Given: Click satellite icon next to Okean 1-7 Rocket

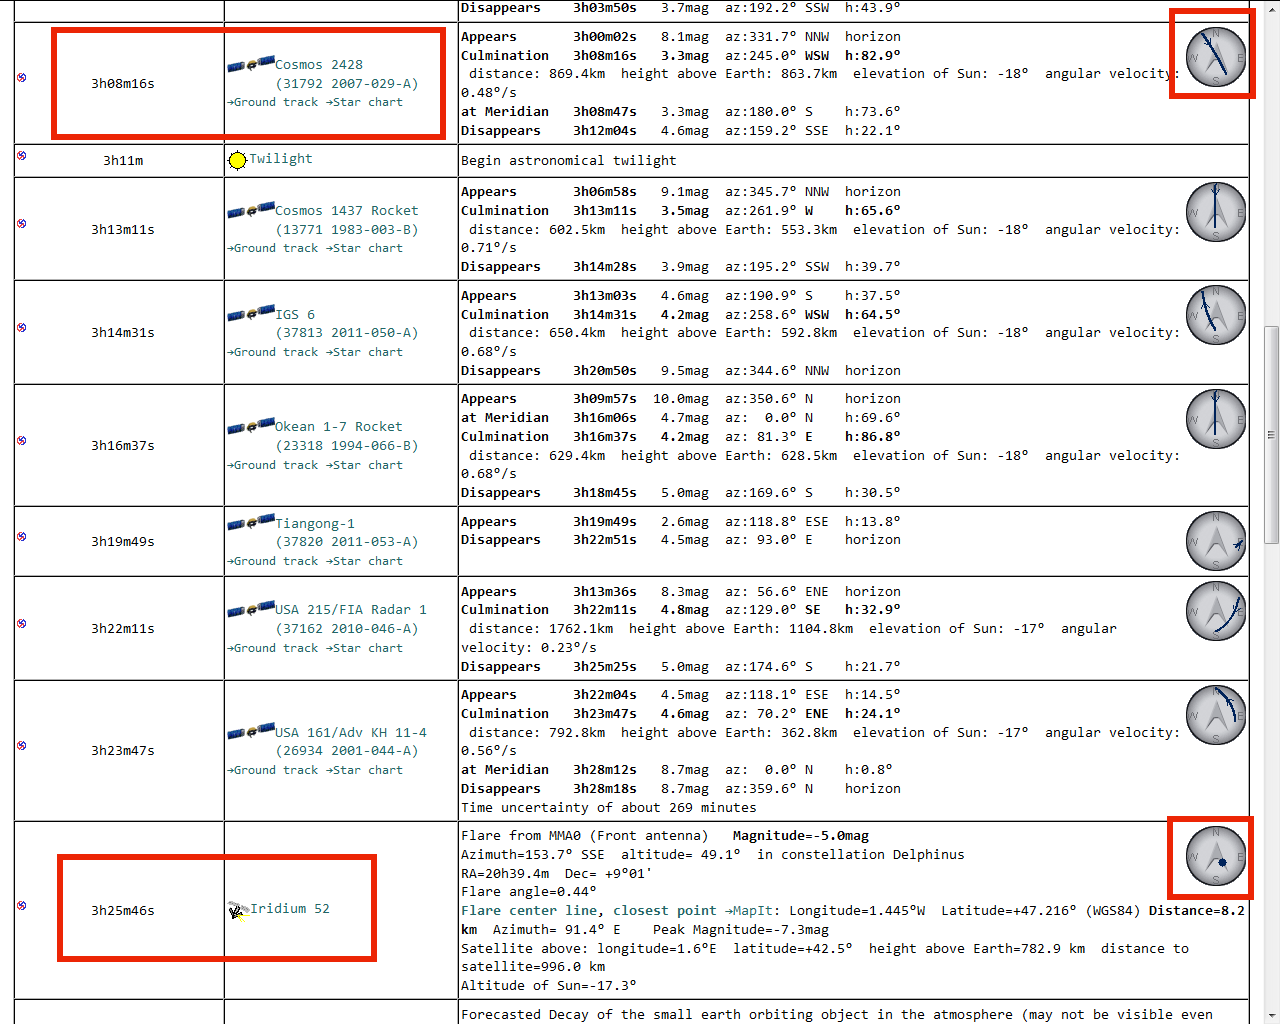Looking at the screenshot, I should (x=251, y=427).
